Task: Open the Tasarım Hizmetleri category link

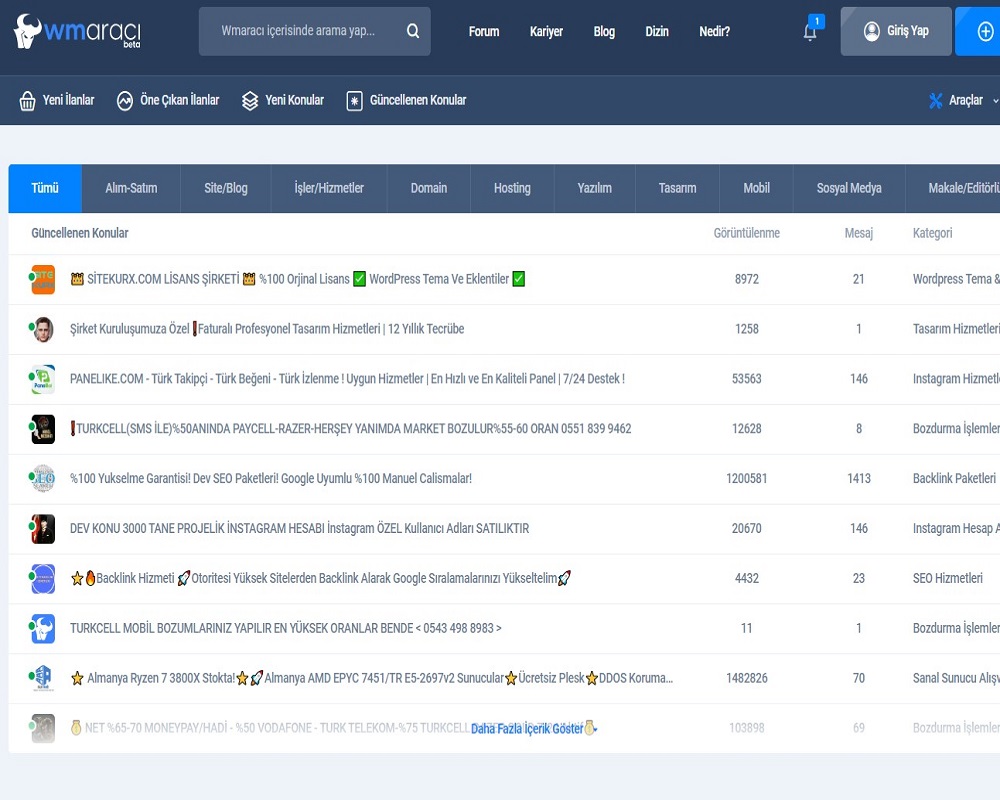Action: click(956, 329)
